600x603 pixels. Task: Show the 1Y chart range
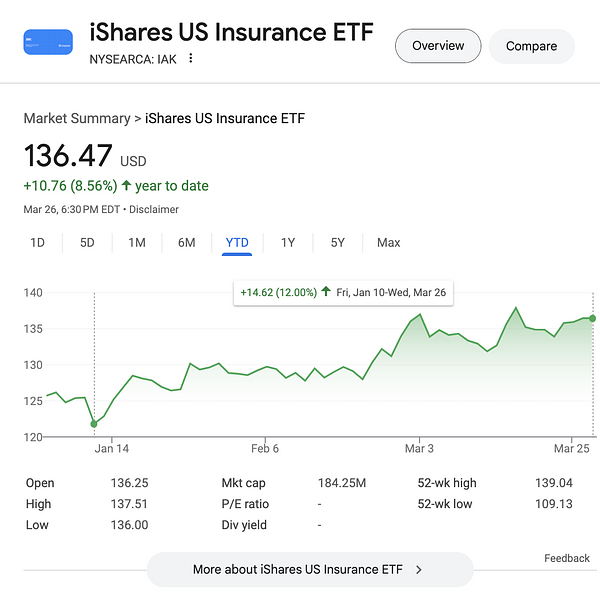coord(288,243)
